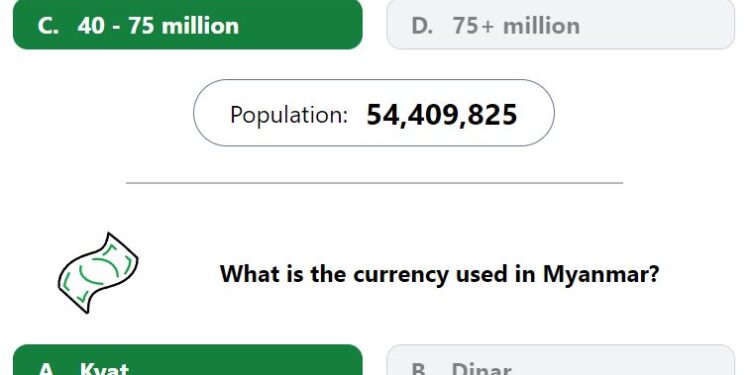Click the green banknote currency icon
Viewport: 750px width, 375px height.
(x=98, y=273)
